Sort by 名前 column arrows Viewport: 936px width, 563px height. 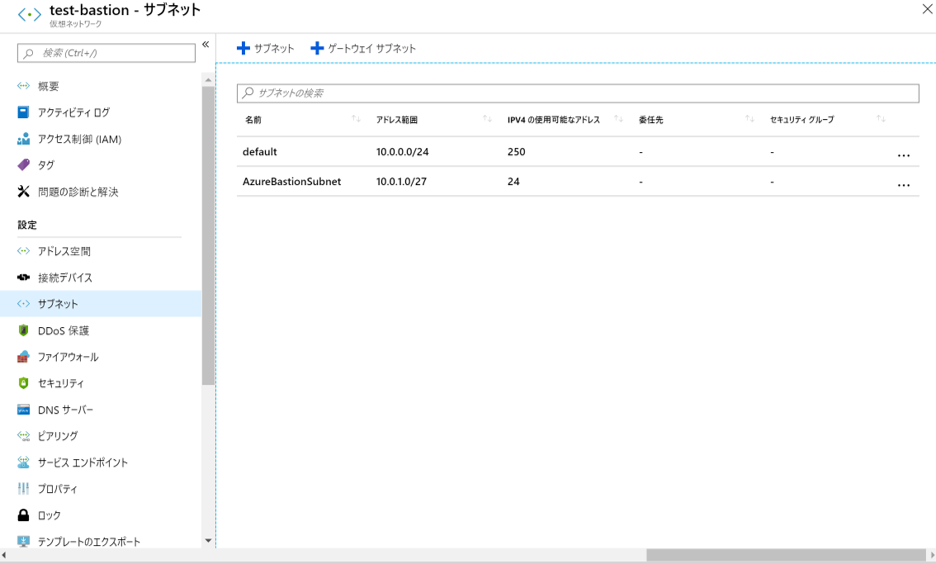pyautogui.click(x=356, y=119)
